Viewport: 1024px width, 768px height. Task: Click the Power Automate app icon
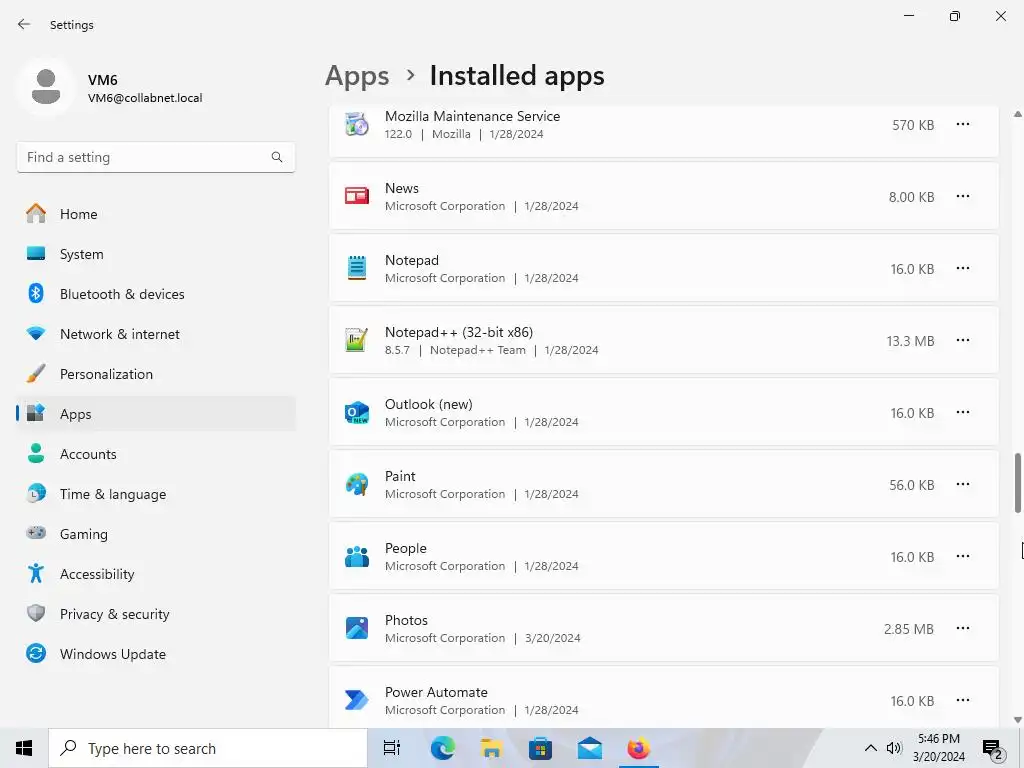(357, 700)
